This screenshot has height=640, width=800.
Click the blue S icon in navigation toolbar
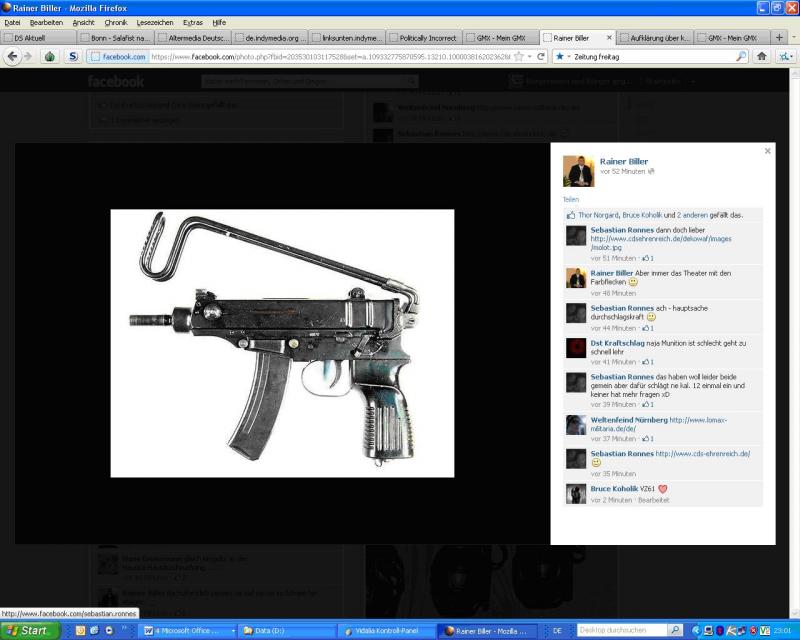73,57
